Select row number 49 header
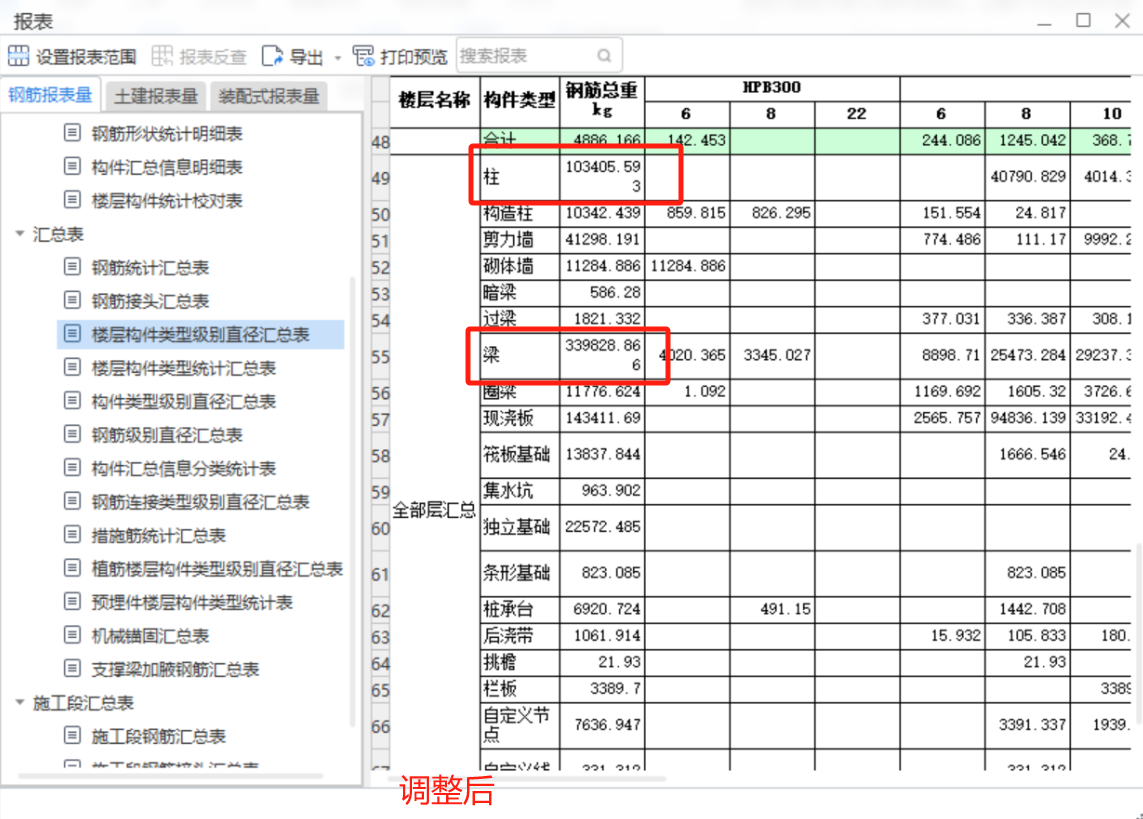This screenshot has height=819, width=1143. pos(381,178)
